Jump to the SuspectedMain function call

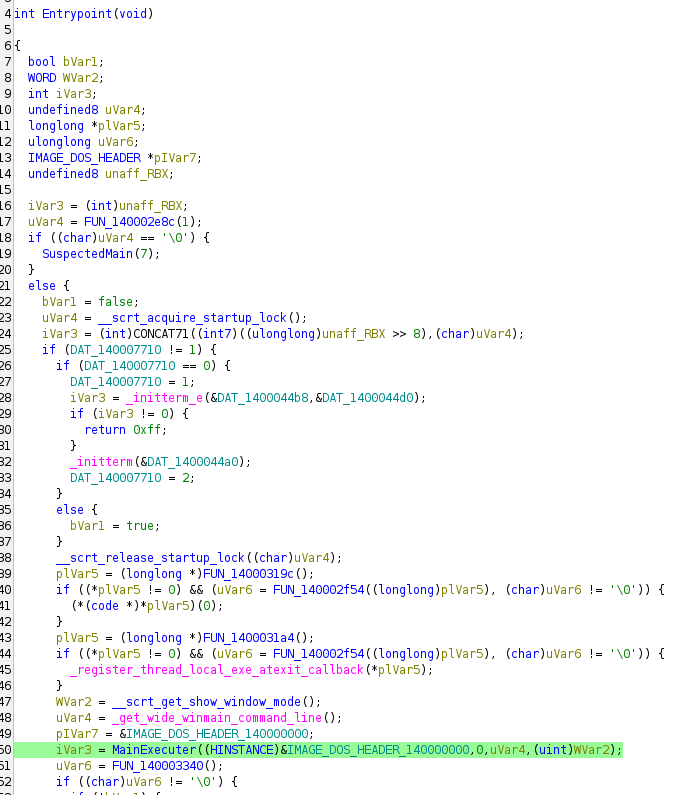tap(87, 253)
